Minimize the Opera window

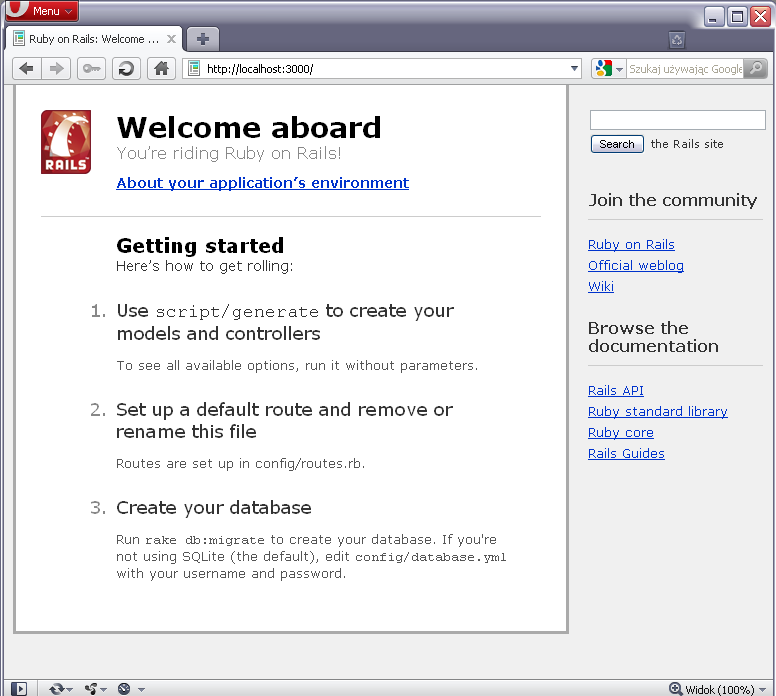coord(713,16)
